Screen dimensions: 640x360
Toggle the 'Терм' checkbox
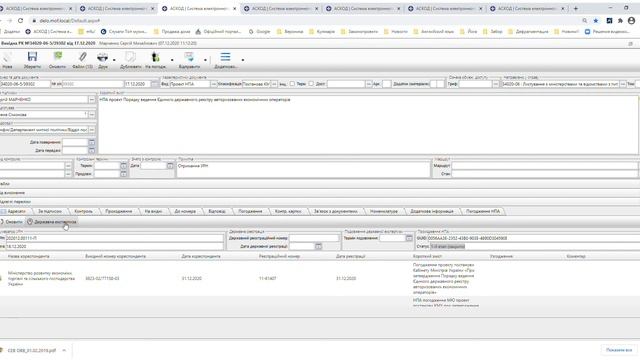click(292, 84)
